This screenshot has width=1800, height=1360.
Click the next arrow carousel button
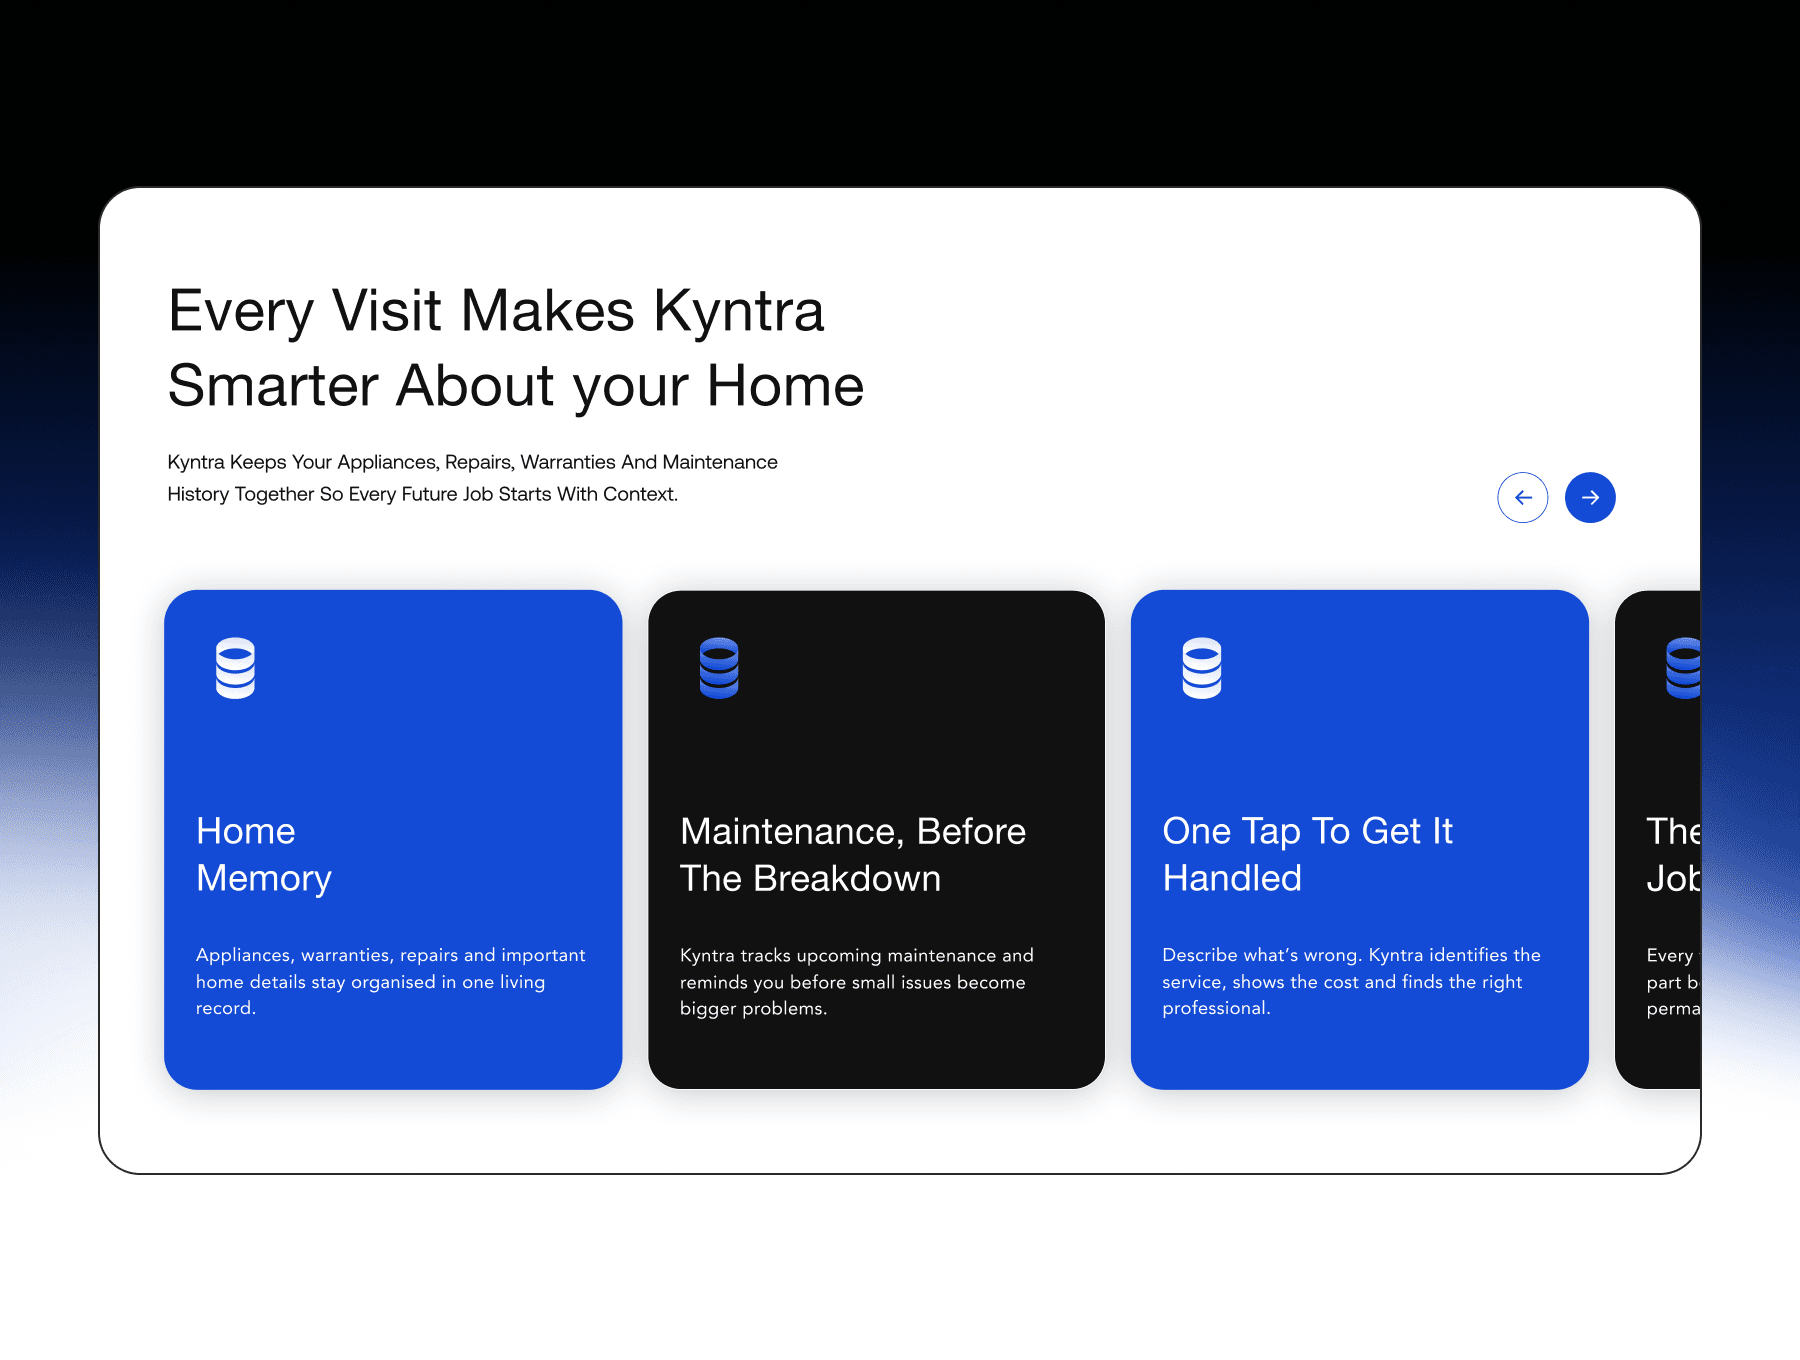[x=1590, y=497]
